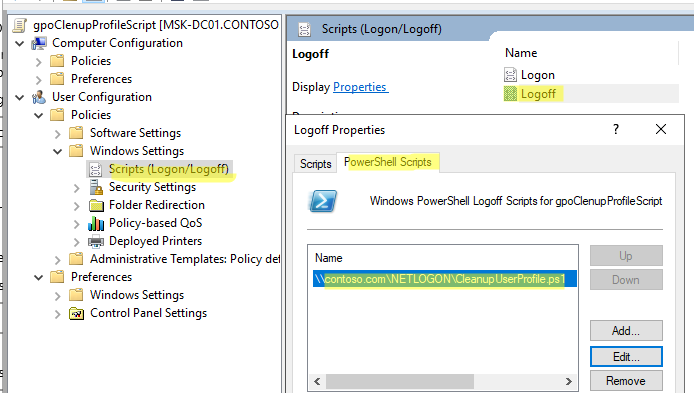Click the Edit... button

coord(626,357)
